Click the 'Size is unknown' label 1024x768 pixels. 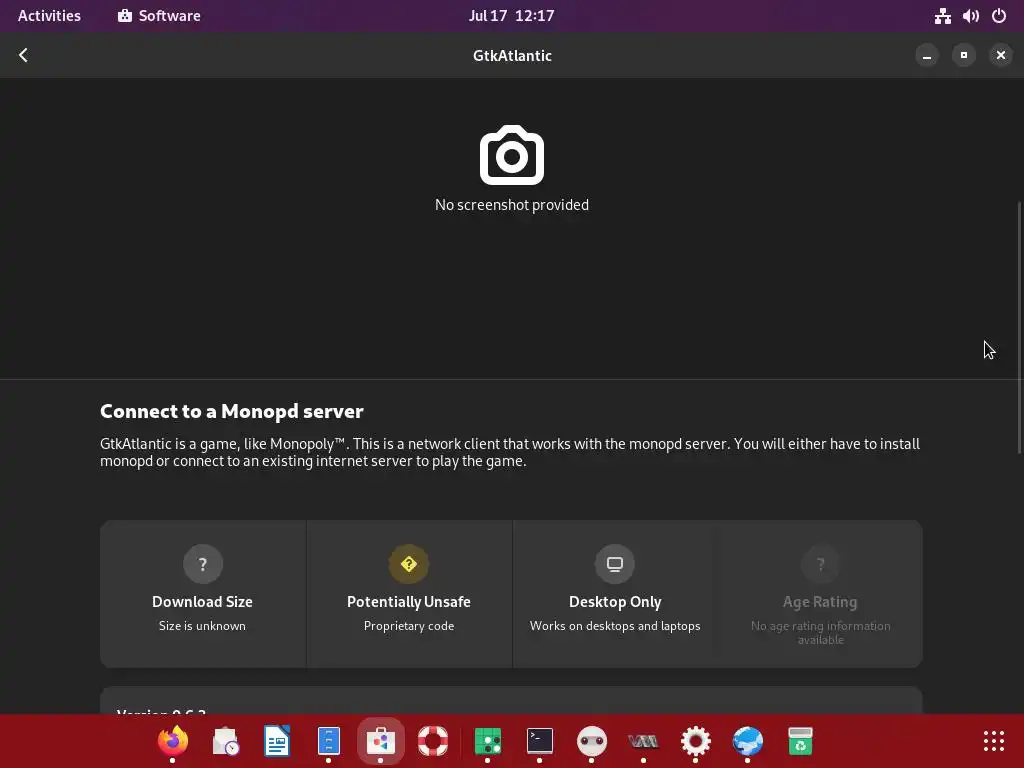[x=202, y=626]
